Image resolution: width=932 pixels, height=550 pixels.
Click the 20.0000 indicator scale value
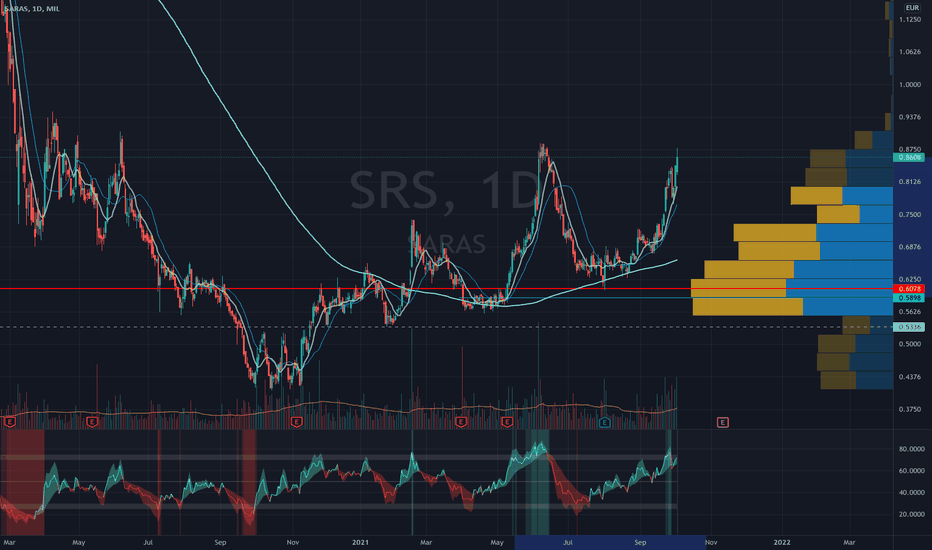tap(911, 514)
